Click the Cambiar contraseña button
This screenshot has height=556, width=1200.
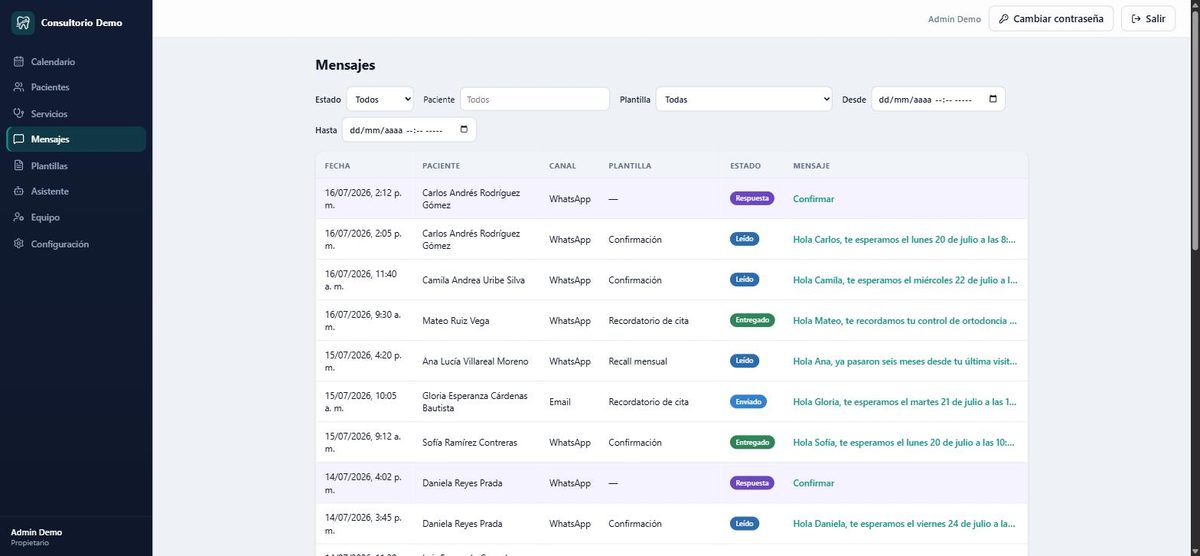click(1051, 19)
